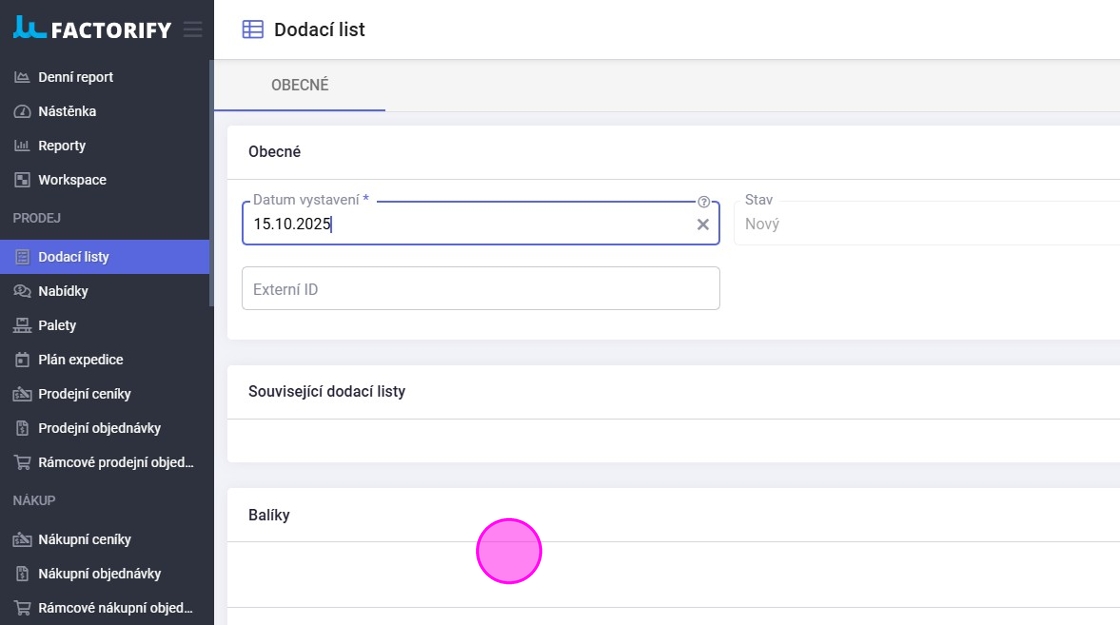
Task: Click the Dodací list table icon
Action: (x=253, y=30)
